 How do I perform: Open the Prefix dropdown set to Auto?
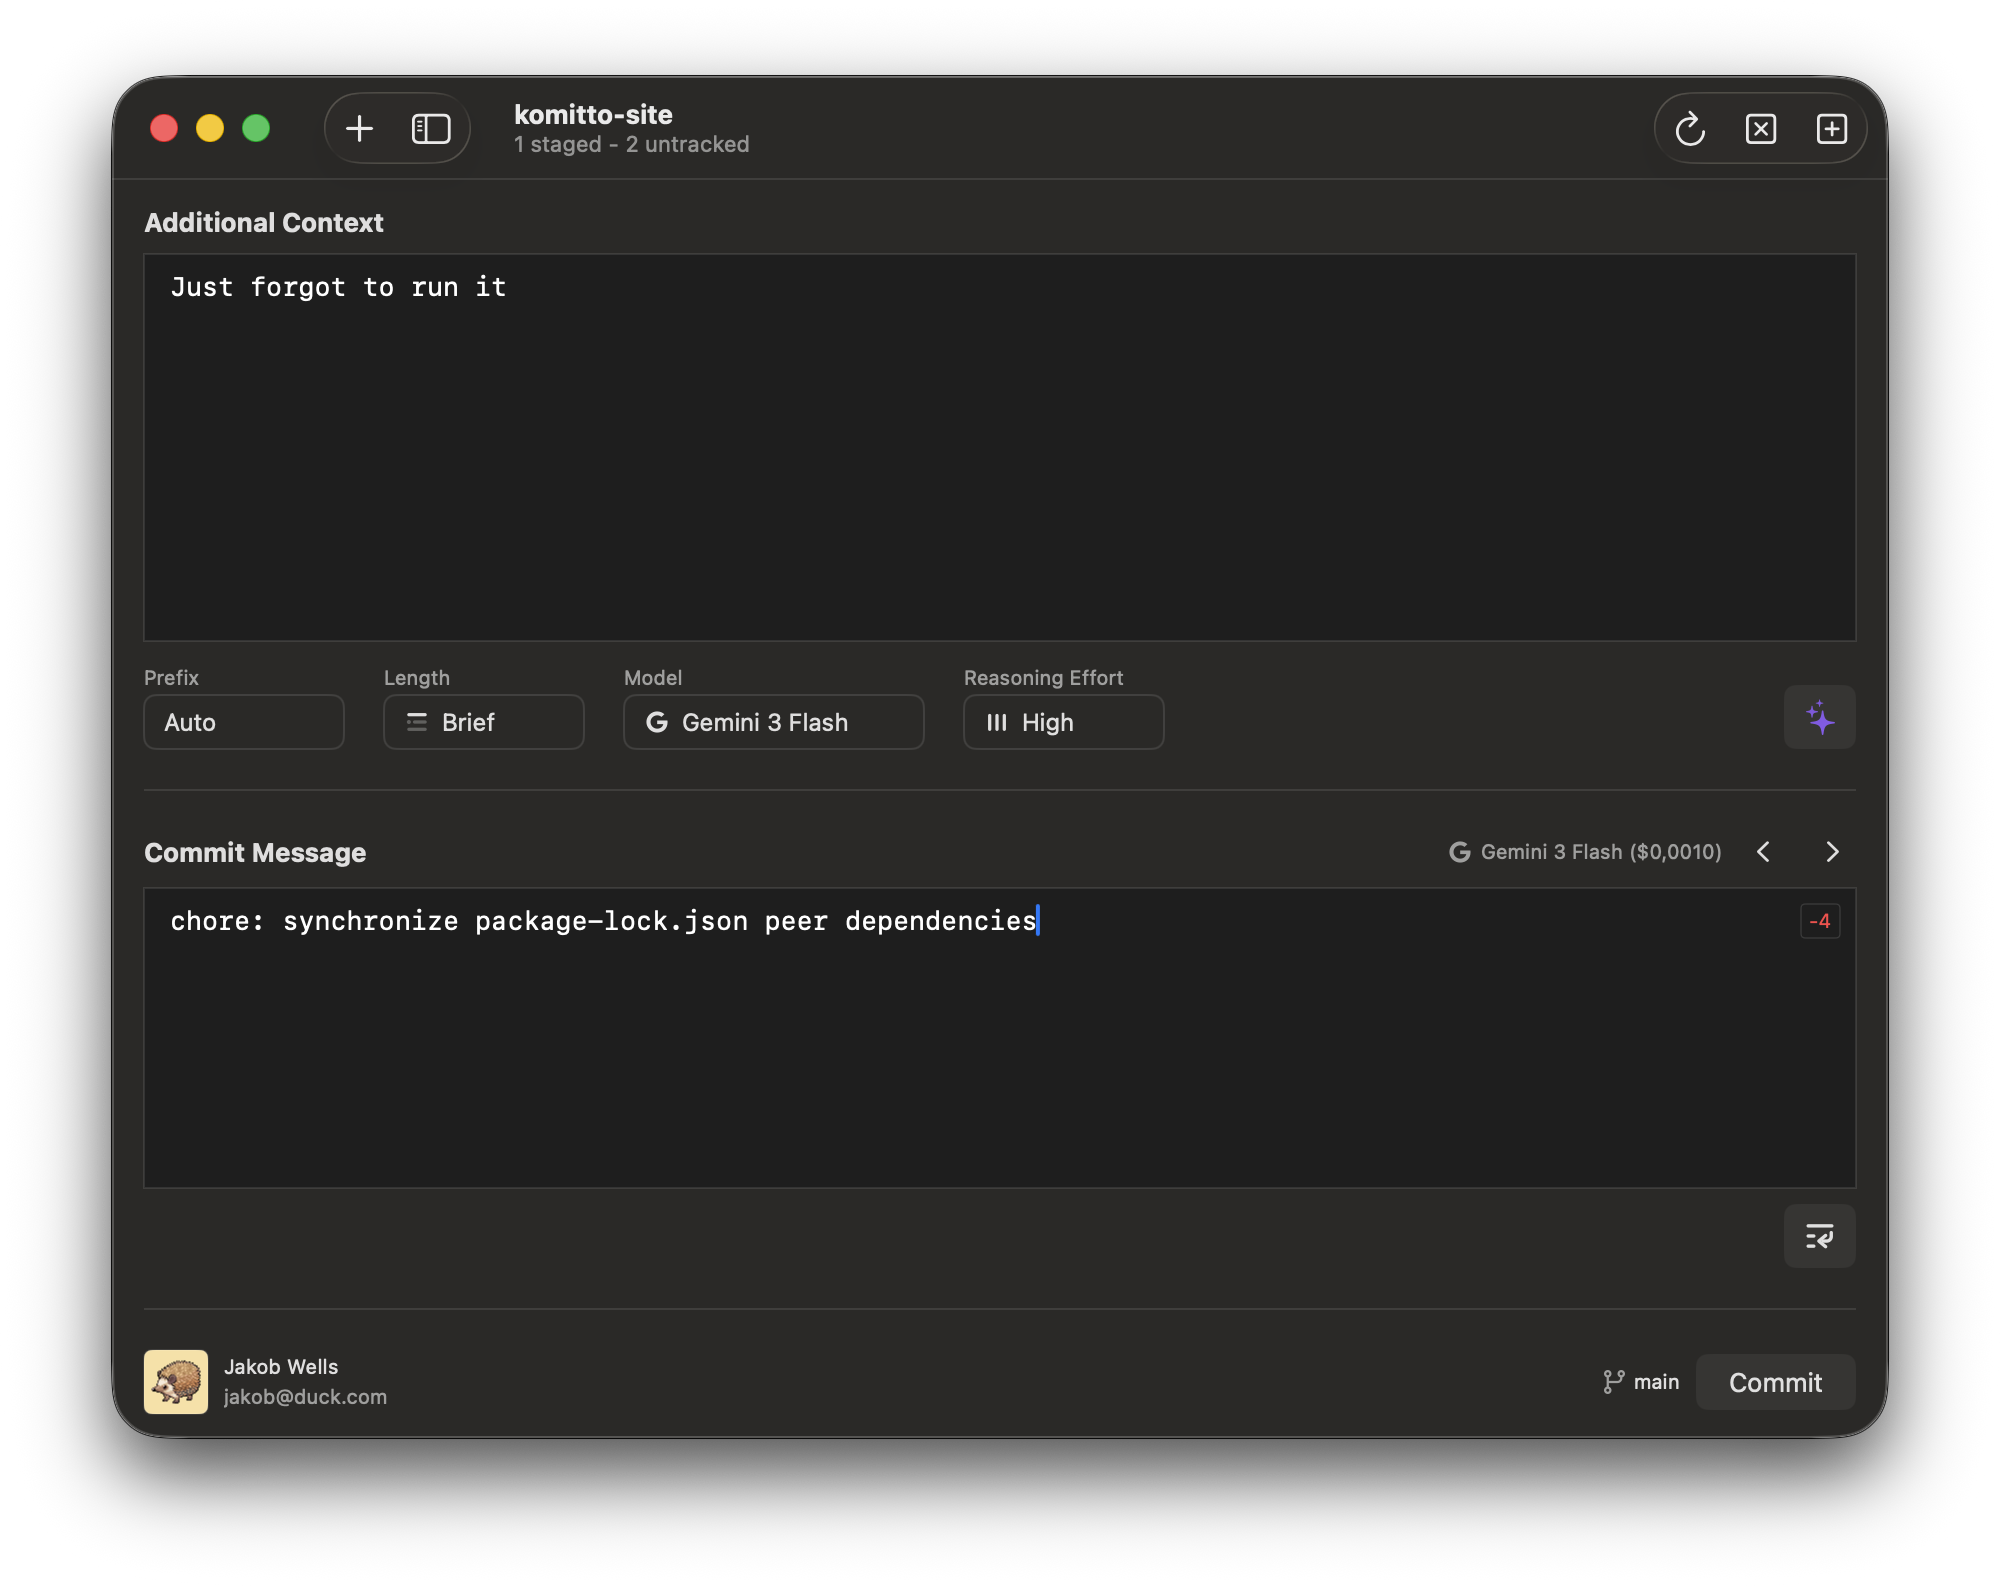[x=244, y=722]
